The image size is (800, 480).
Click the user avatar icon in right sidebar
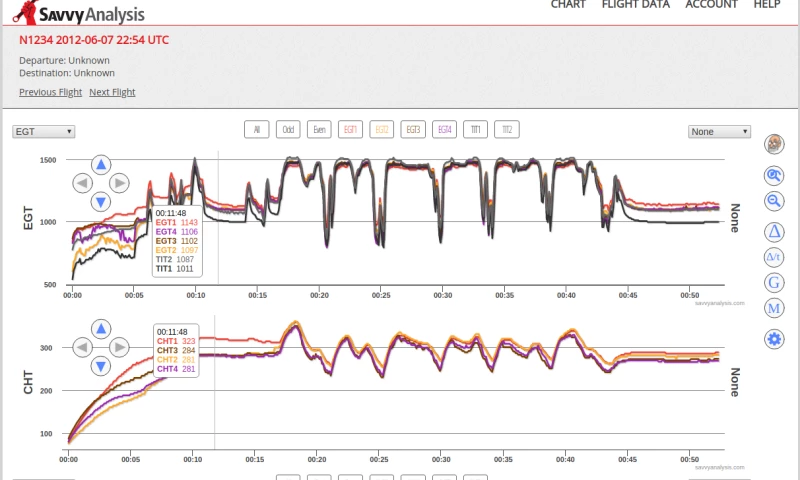click(774, 145)
